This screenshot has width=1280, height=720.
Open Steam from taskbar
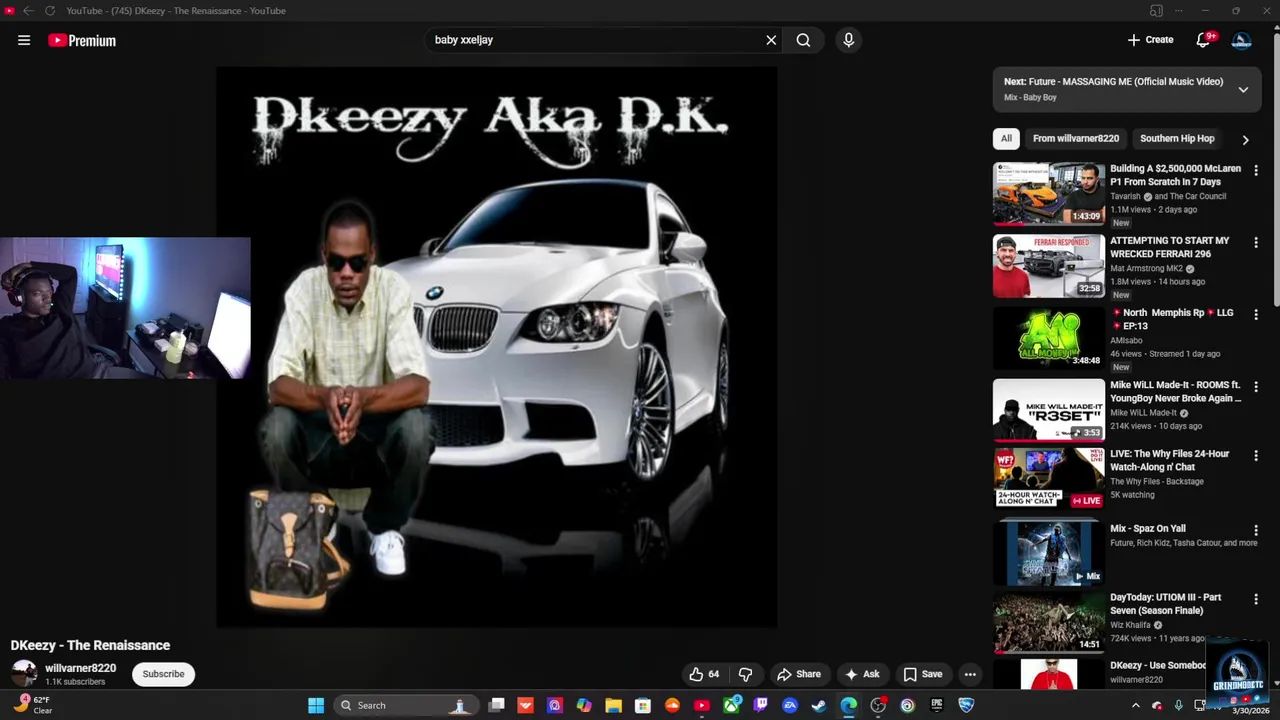click(819, 706)
